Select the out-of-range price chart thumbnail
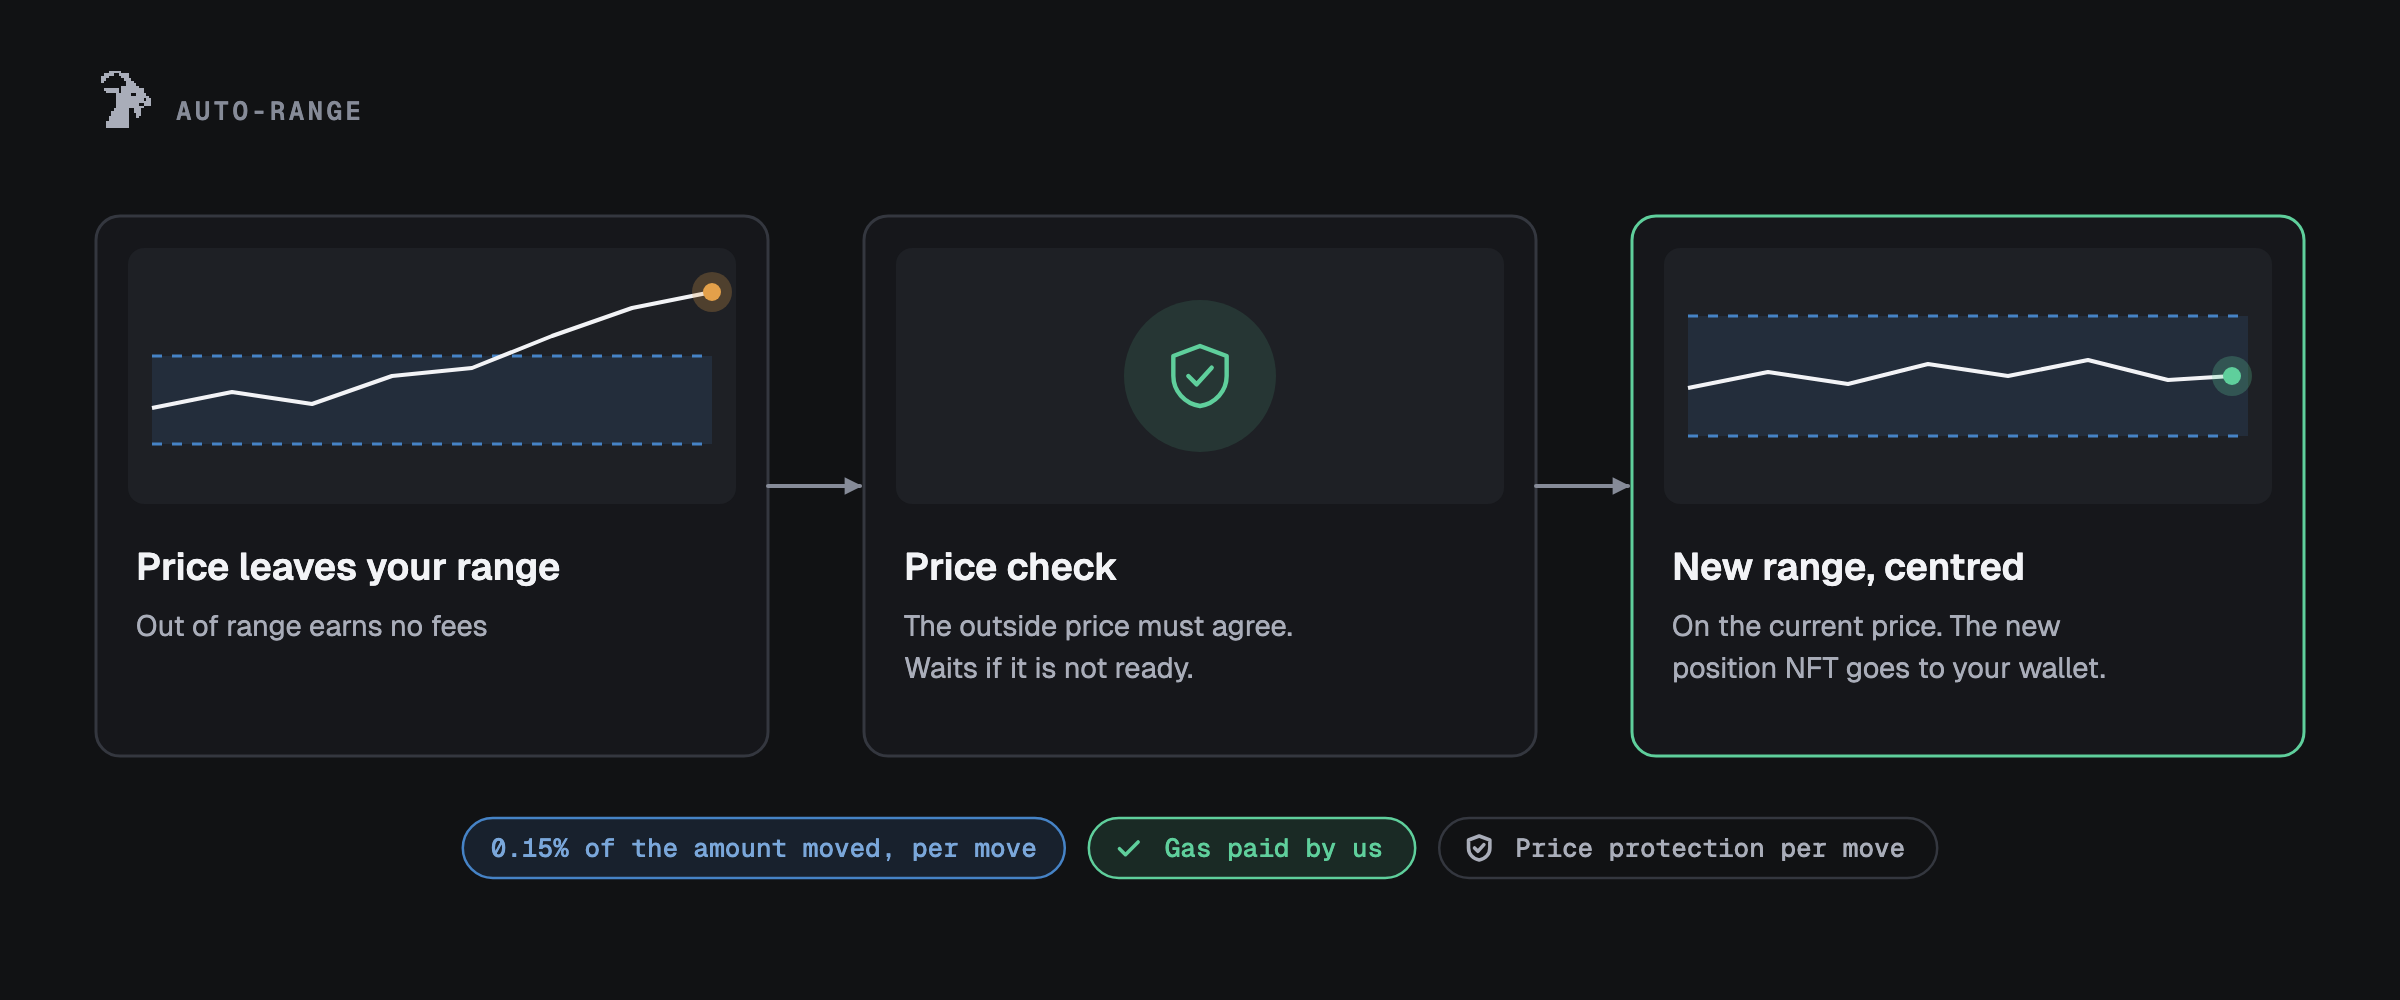The image size is (2400, 1000). coord(432,376)
